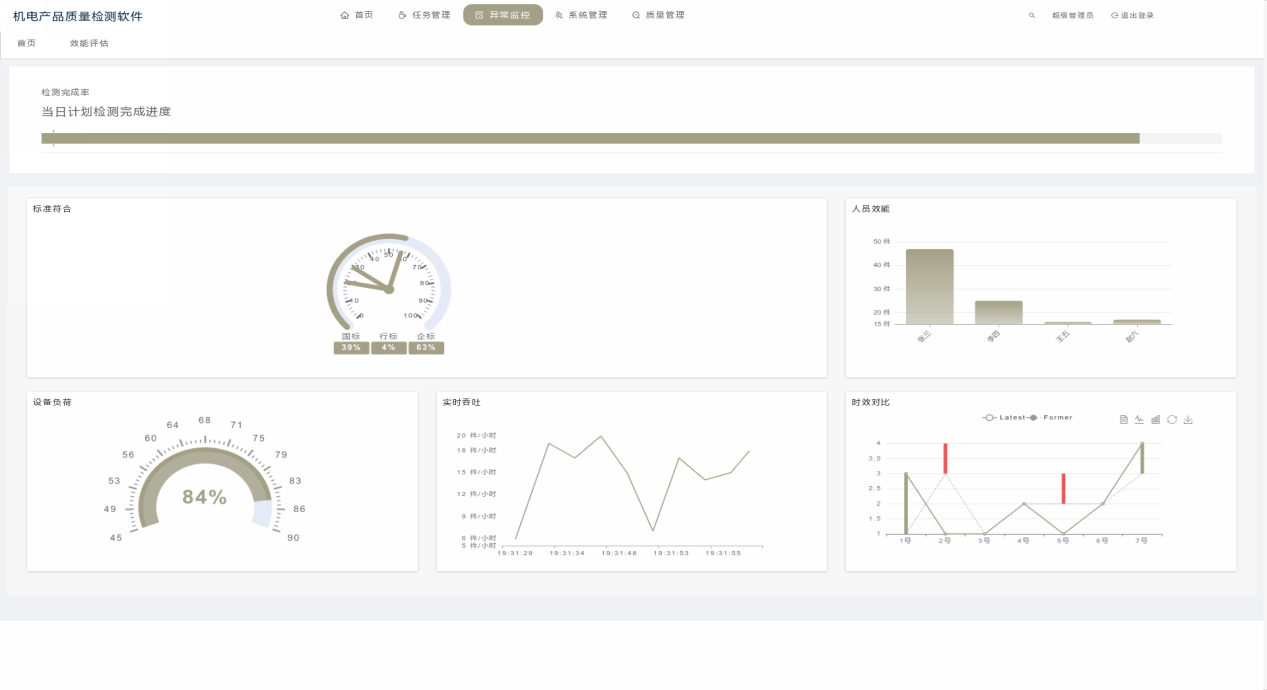This screenshot has height=690, width=1267.
Task: Switch to the 首页 sub tab
Action: 27,44
